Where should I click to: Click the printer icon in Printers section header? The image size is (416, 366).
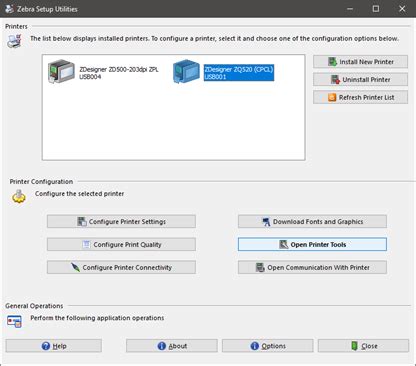coord(14,41)
